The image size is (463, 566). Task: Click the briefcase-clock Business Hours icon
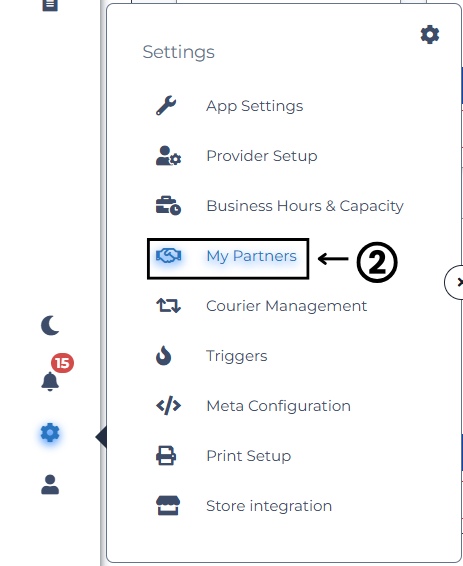point(168,205)
